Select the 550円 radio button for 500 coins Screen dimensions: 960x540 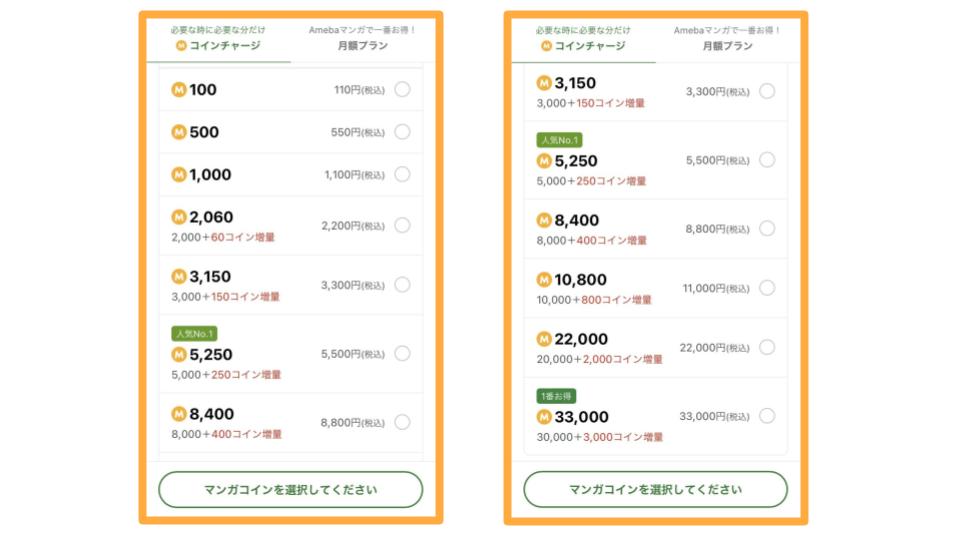pos(402,132)
